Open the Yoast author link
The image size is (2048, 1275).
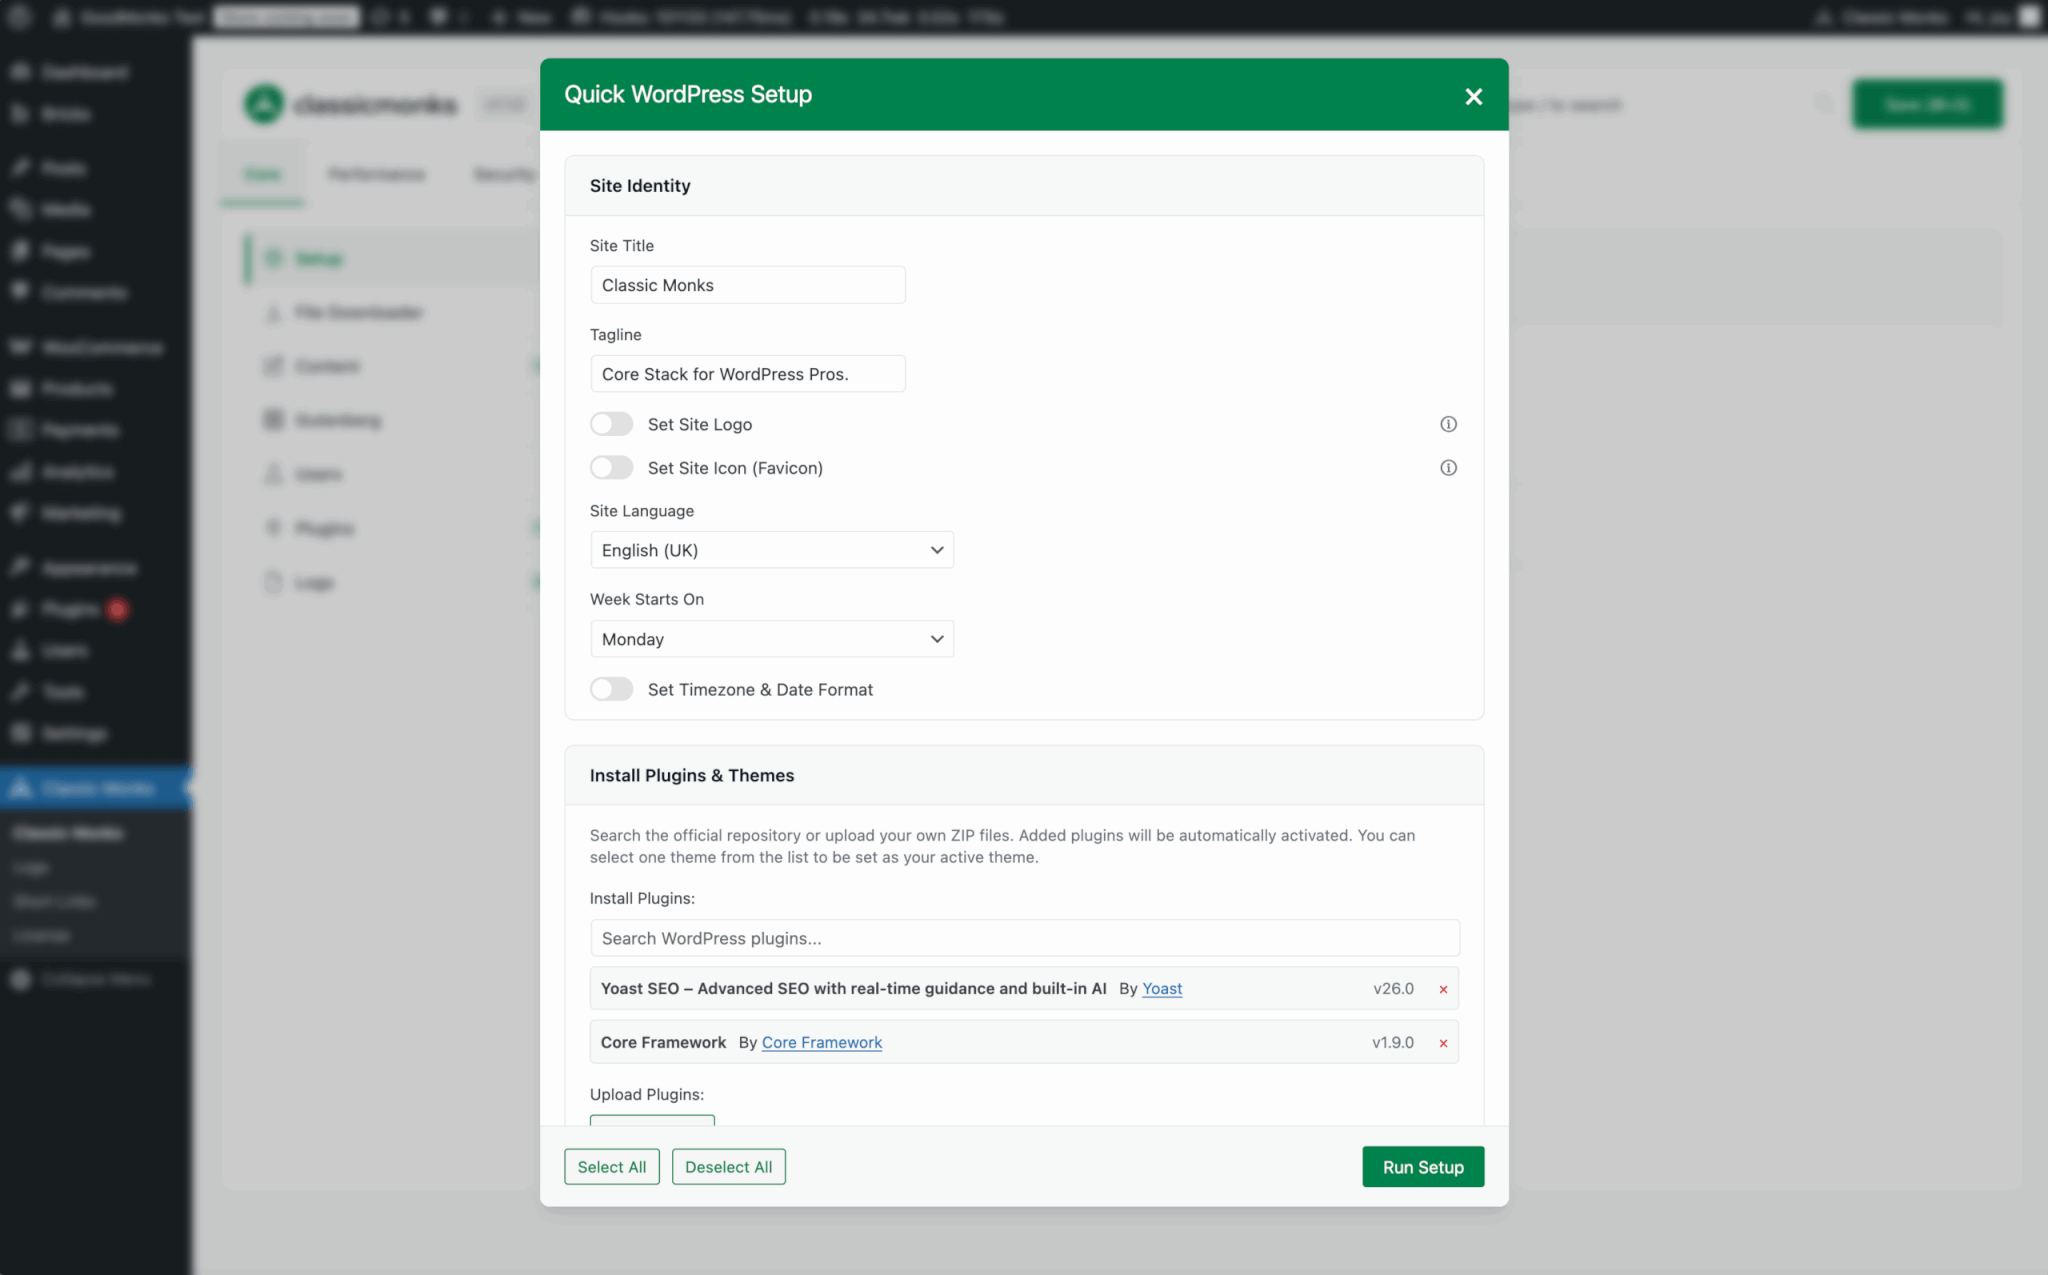coord(1162,988)
